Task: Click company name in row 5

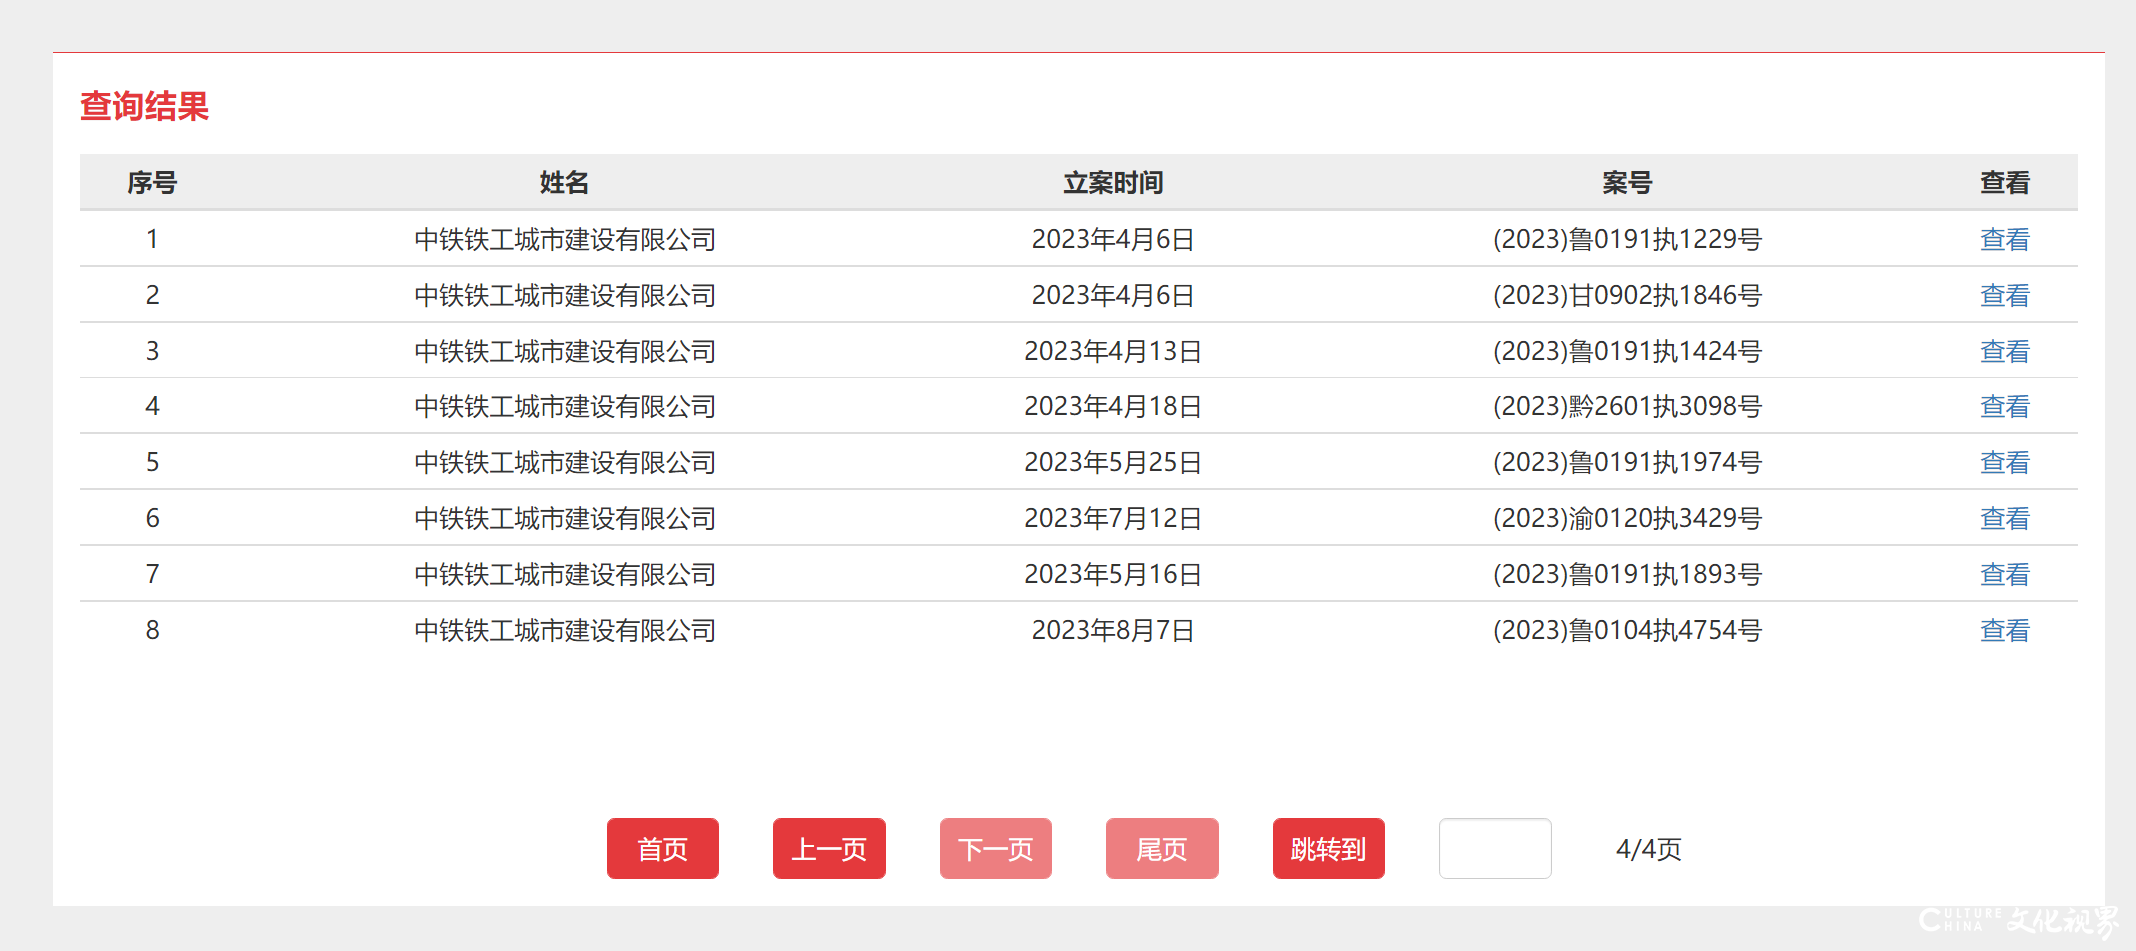Action: [x=565, y=462]
